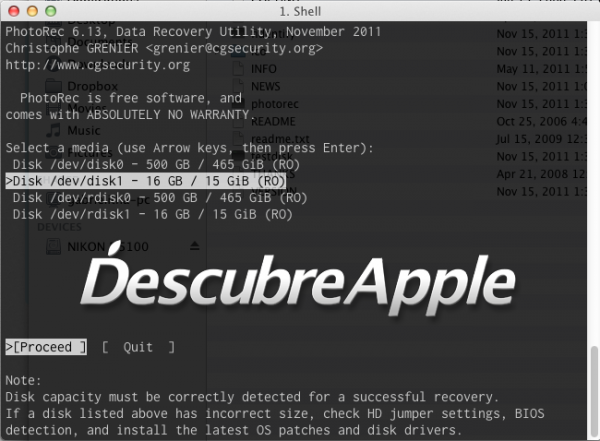Image resolution: width=600 pixels, height=441 pixels.
Task: Select readme.txt file in background Finder list
Action: [280, 139]
